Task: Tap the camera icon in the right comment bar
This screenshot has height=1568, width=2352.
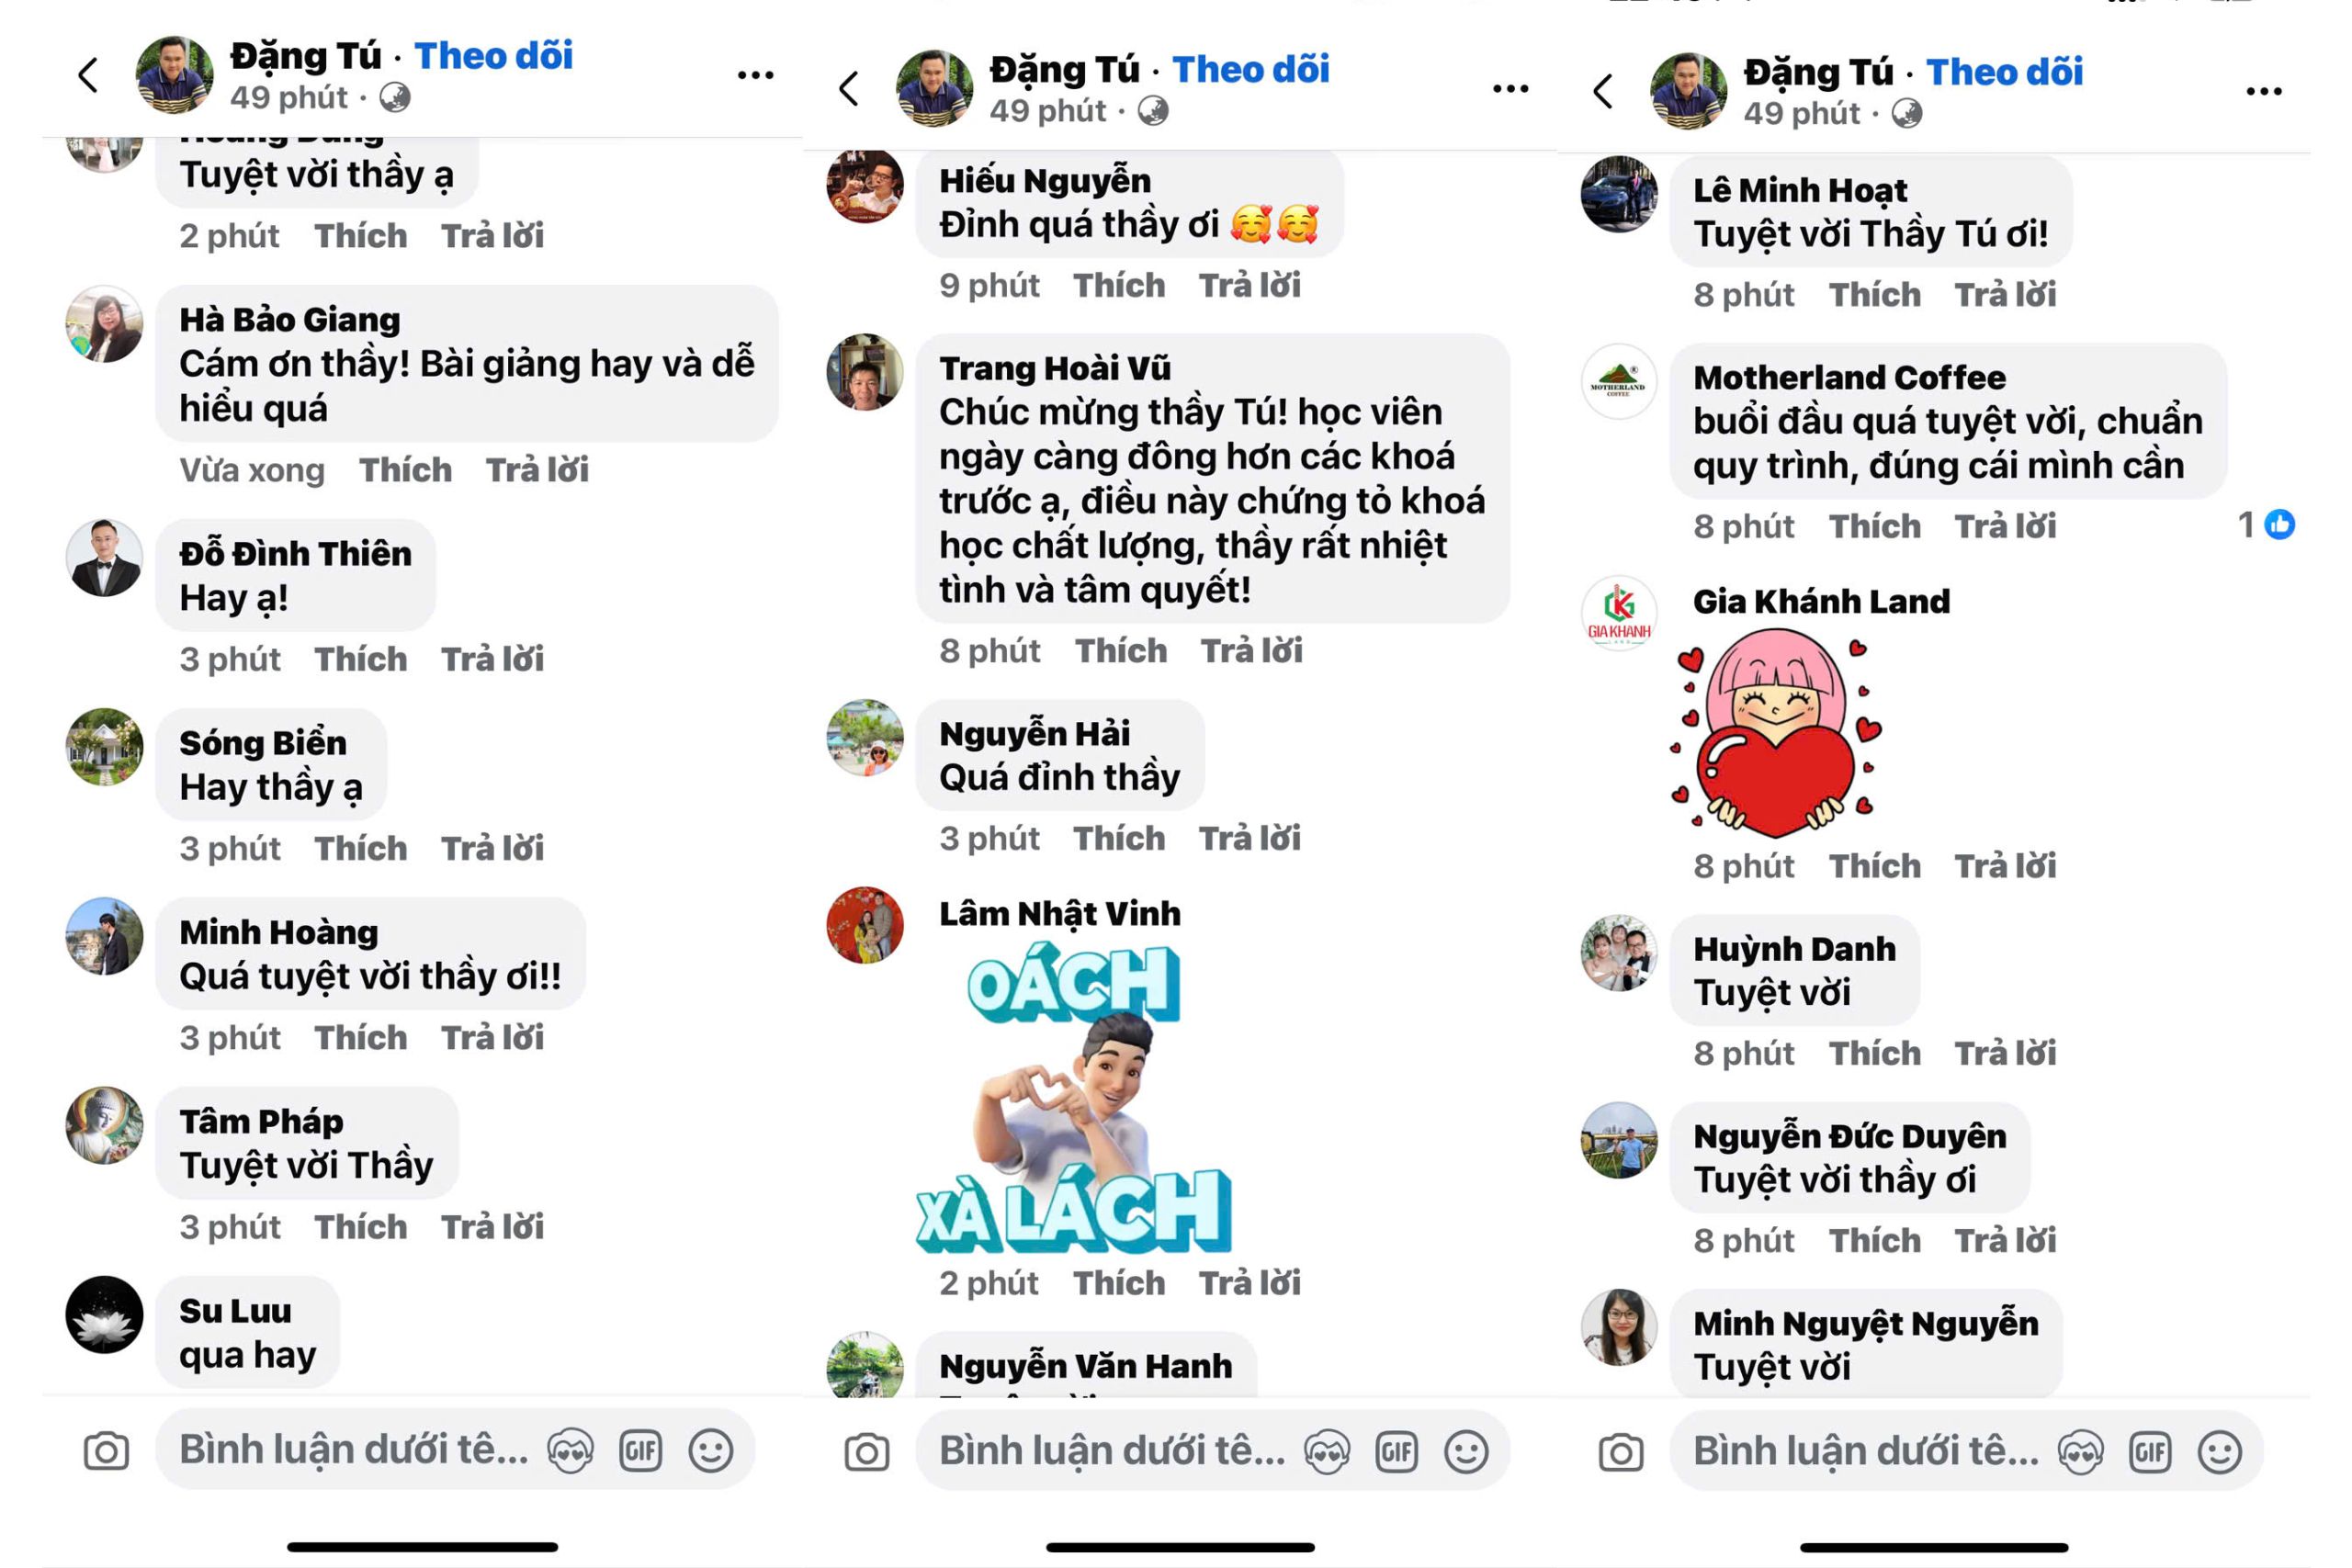Action: [1620, 1453]
